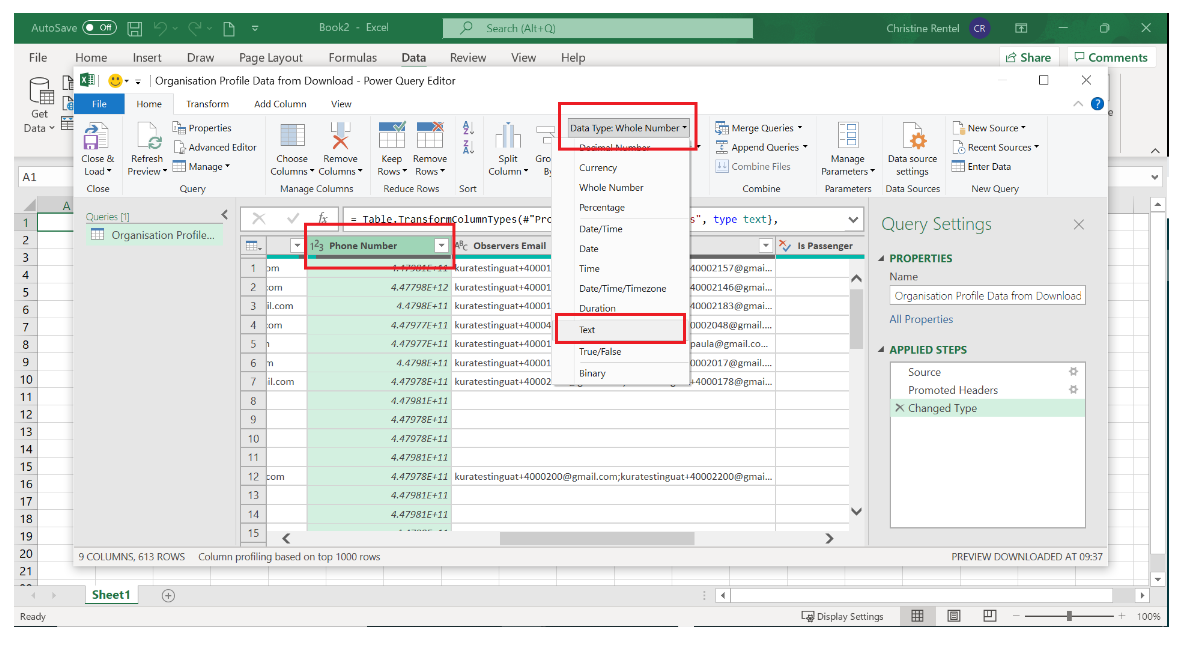Click the Sort Ascending icon
1181x645 pixels.
tap(468, 128)
